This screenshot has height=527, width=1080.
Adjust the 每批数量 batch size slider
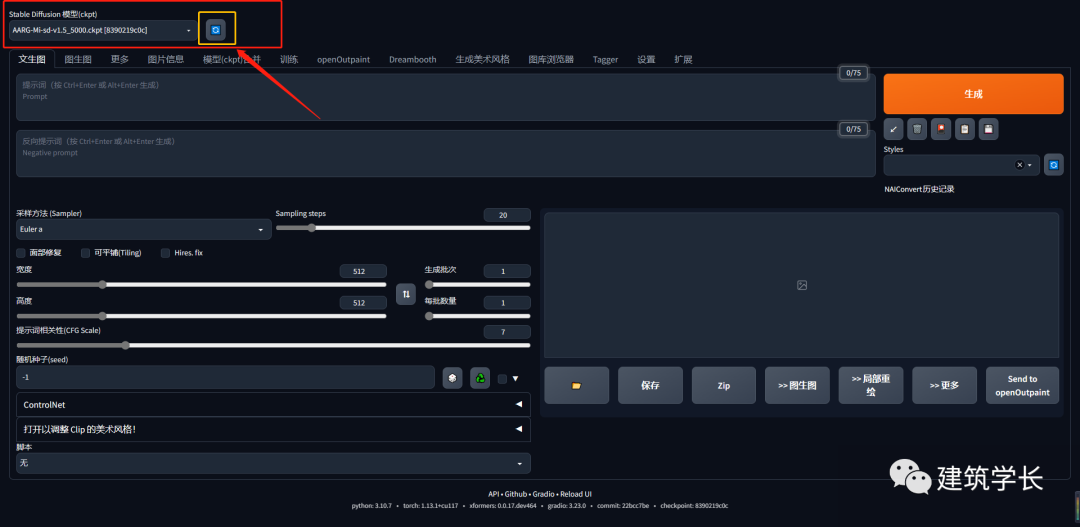pos(477,316)
